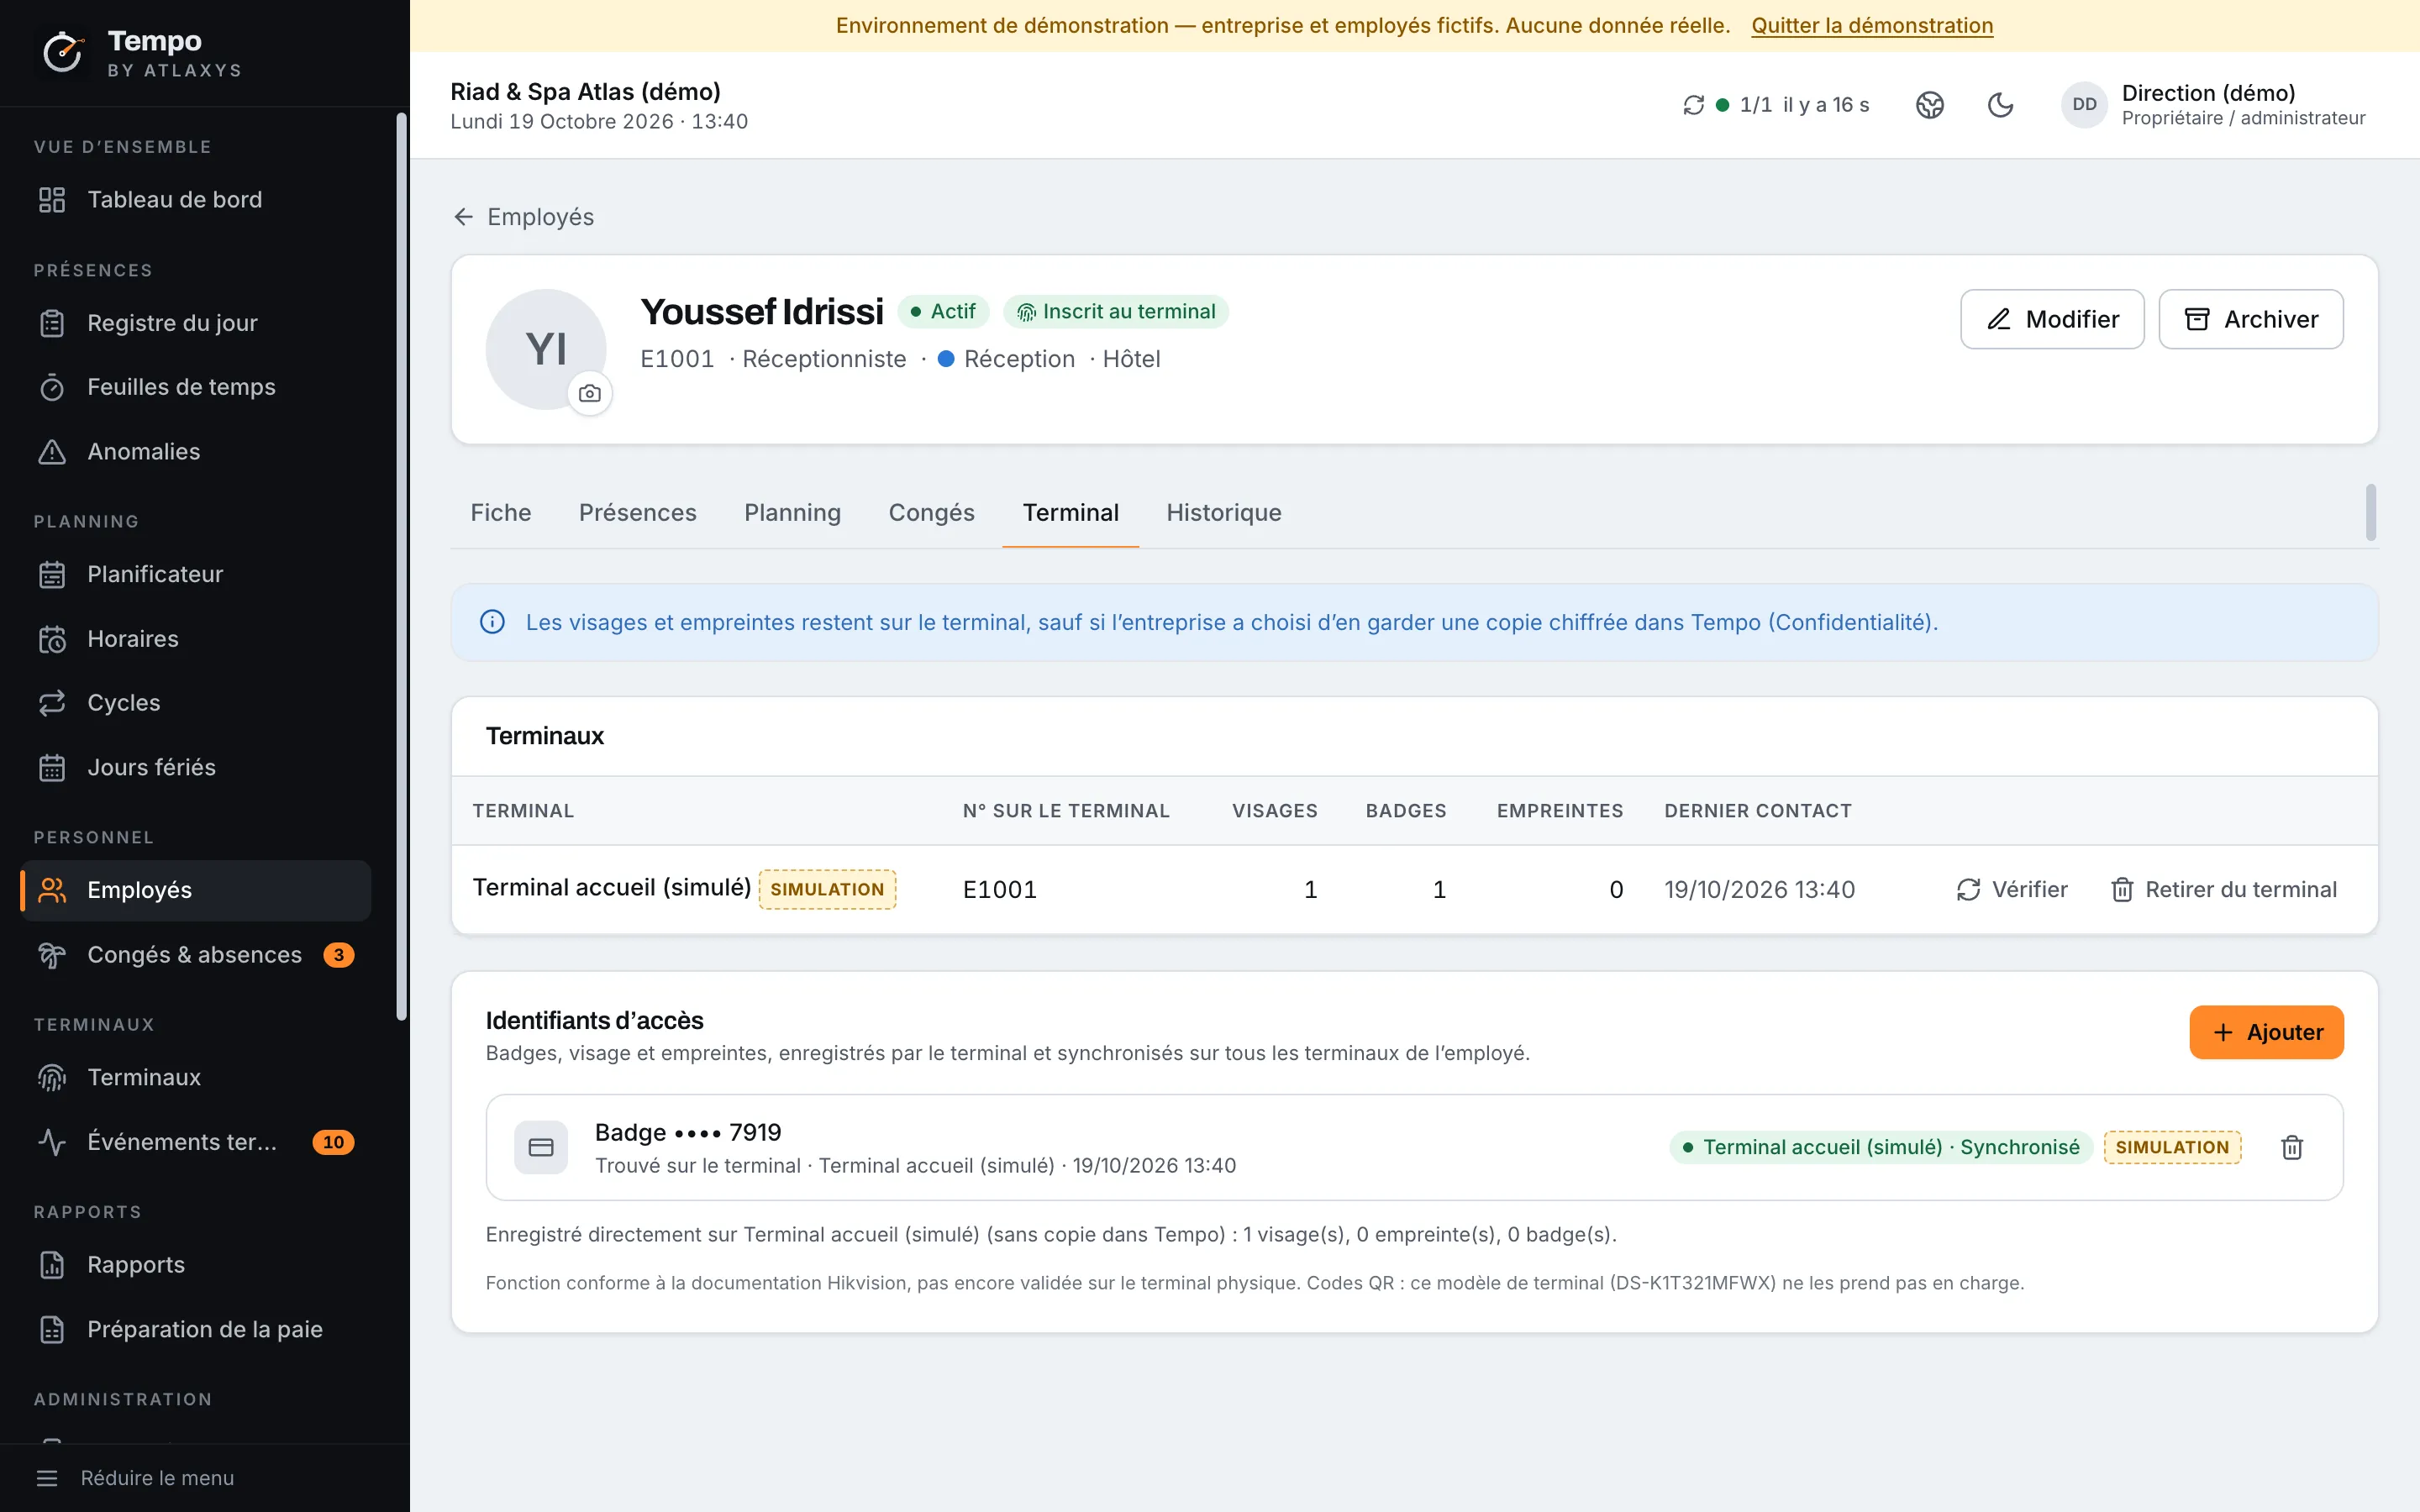
Task: Open the Direction (démo) account menu
Action: [2214, 105]
